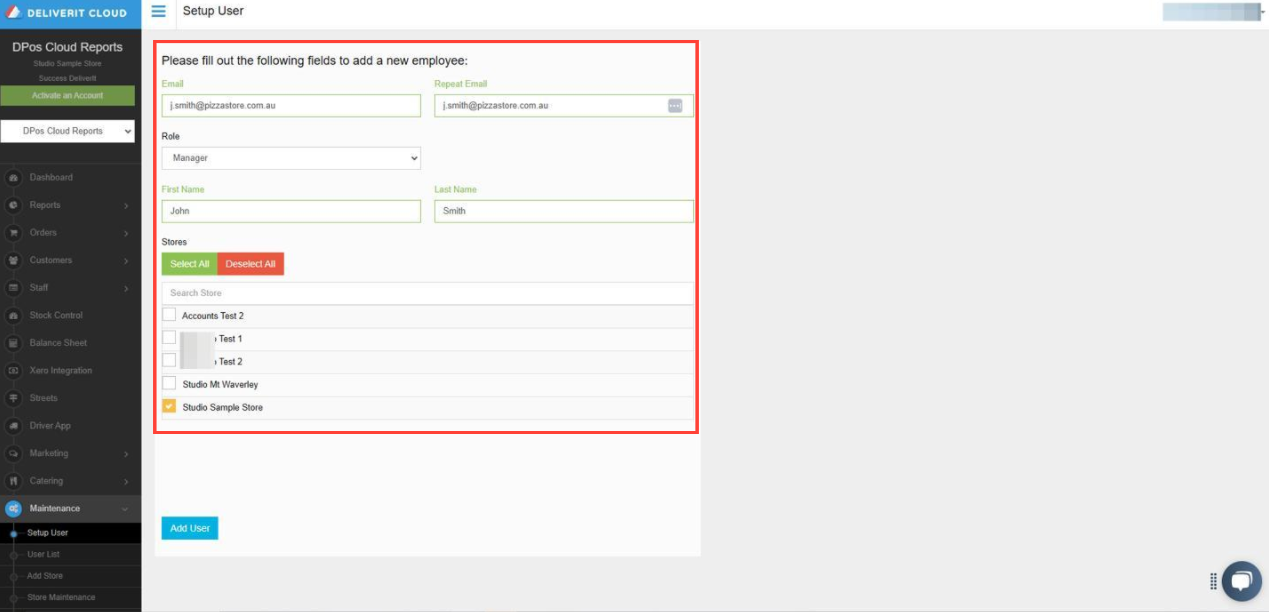Screen dimensions: 1269x612
Task: Open Xero Integration in the sidebar
Action: [61, 371]
